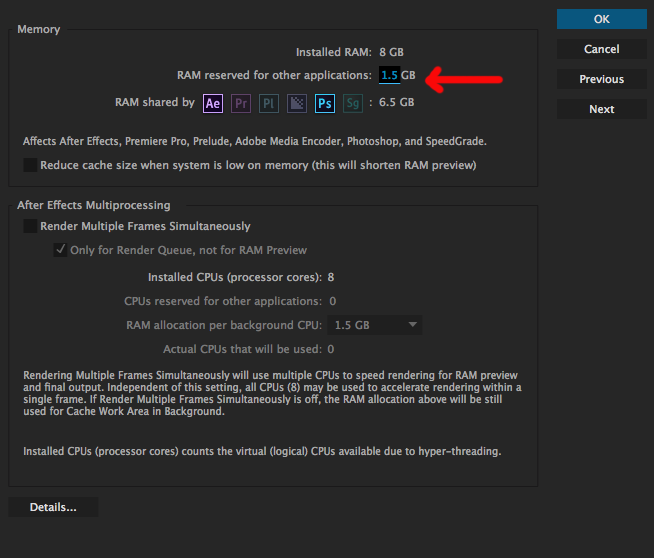The image size is (654, 558).
Task: Click Actual CPUs that will be used value
Action: point(331,349)
